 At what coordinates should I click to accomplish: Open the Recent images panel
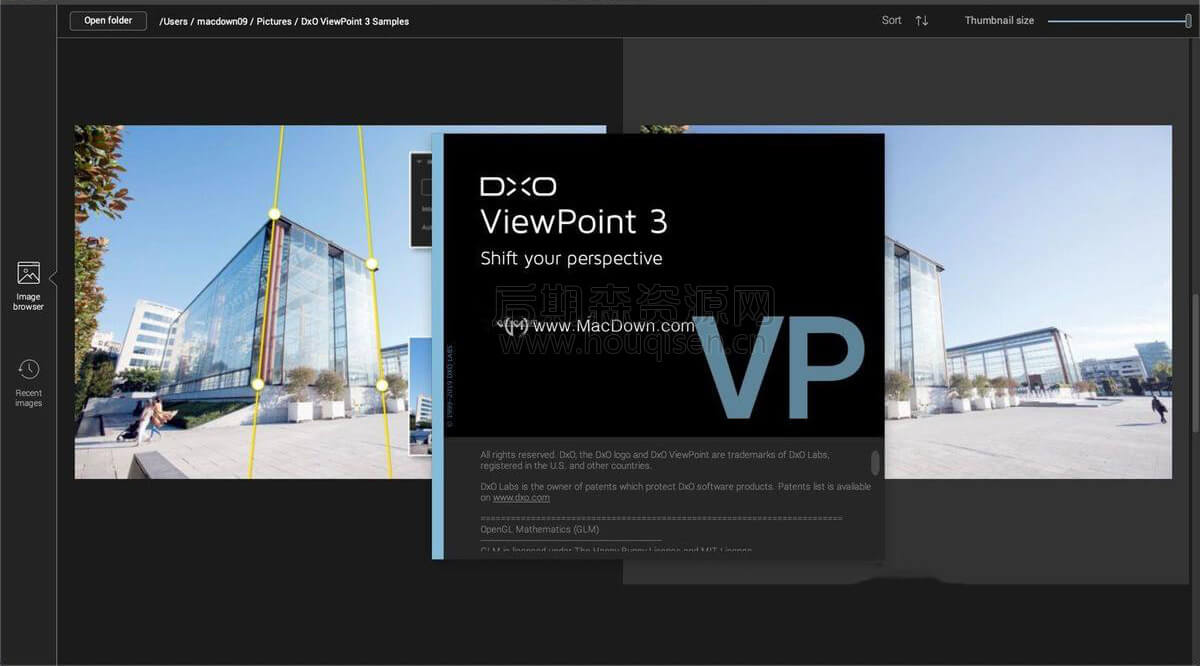point(28,383)
